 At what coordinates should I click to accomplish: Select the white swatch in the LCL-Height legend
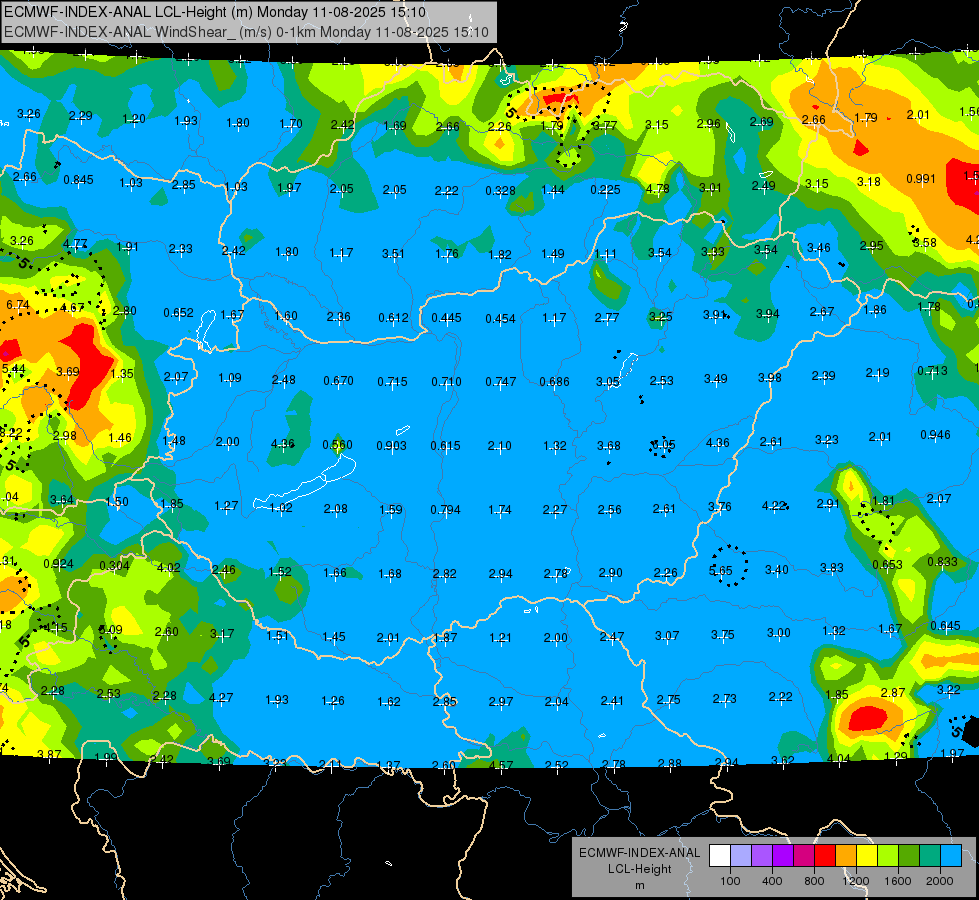720,856
